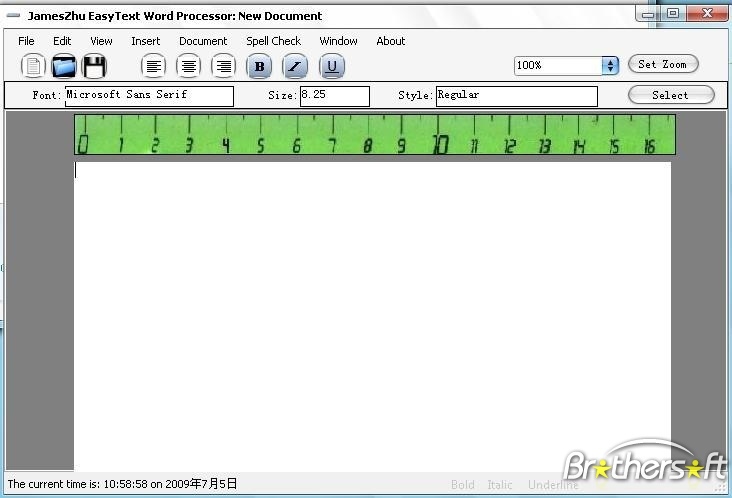
Task: Click the Bold indicator in status bar
Action: click(463, 485)
